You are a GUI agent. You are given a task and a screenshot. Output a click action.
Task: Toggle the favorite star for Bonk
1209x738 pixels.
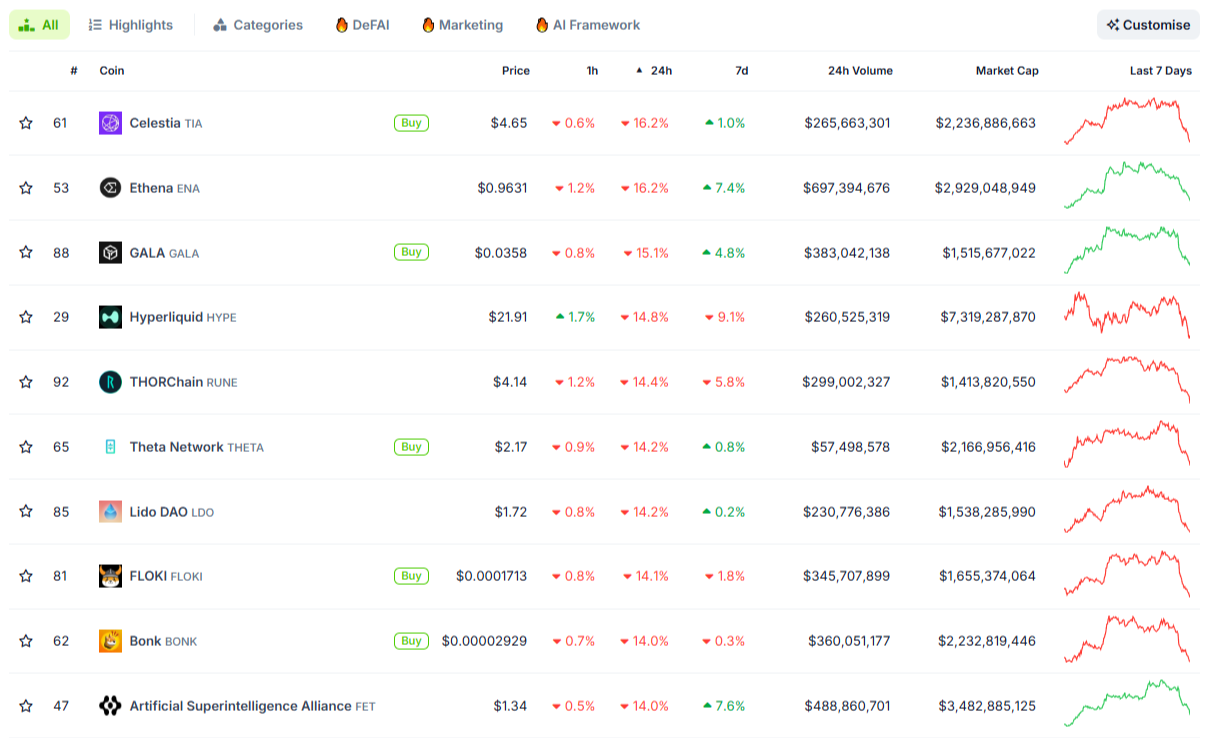(x=26, y=641)
